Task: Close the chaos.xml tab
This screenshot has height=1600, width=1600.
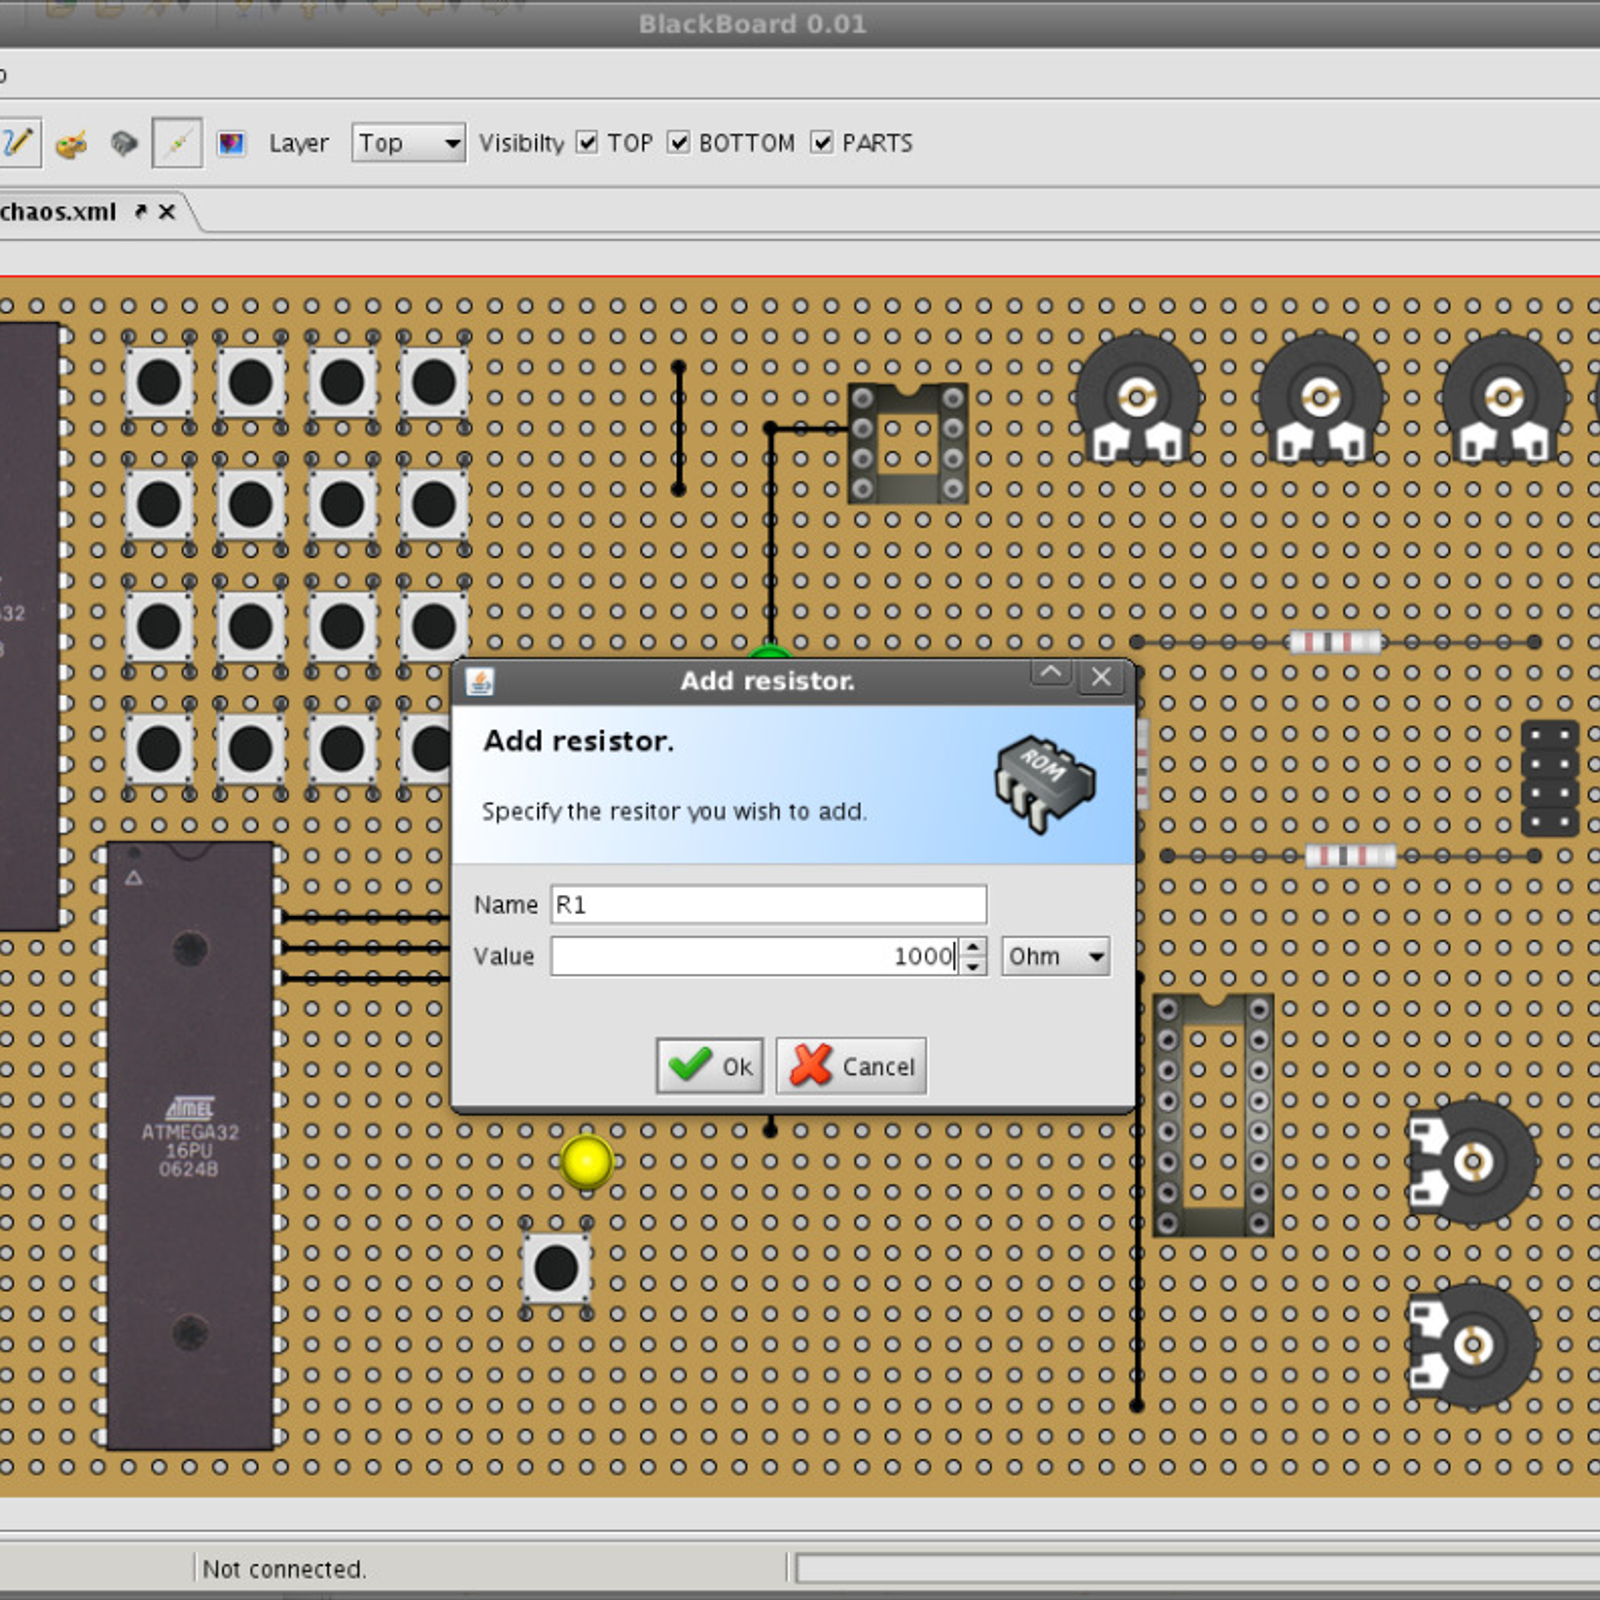Action: [x=167, y=211]
